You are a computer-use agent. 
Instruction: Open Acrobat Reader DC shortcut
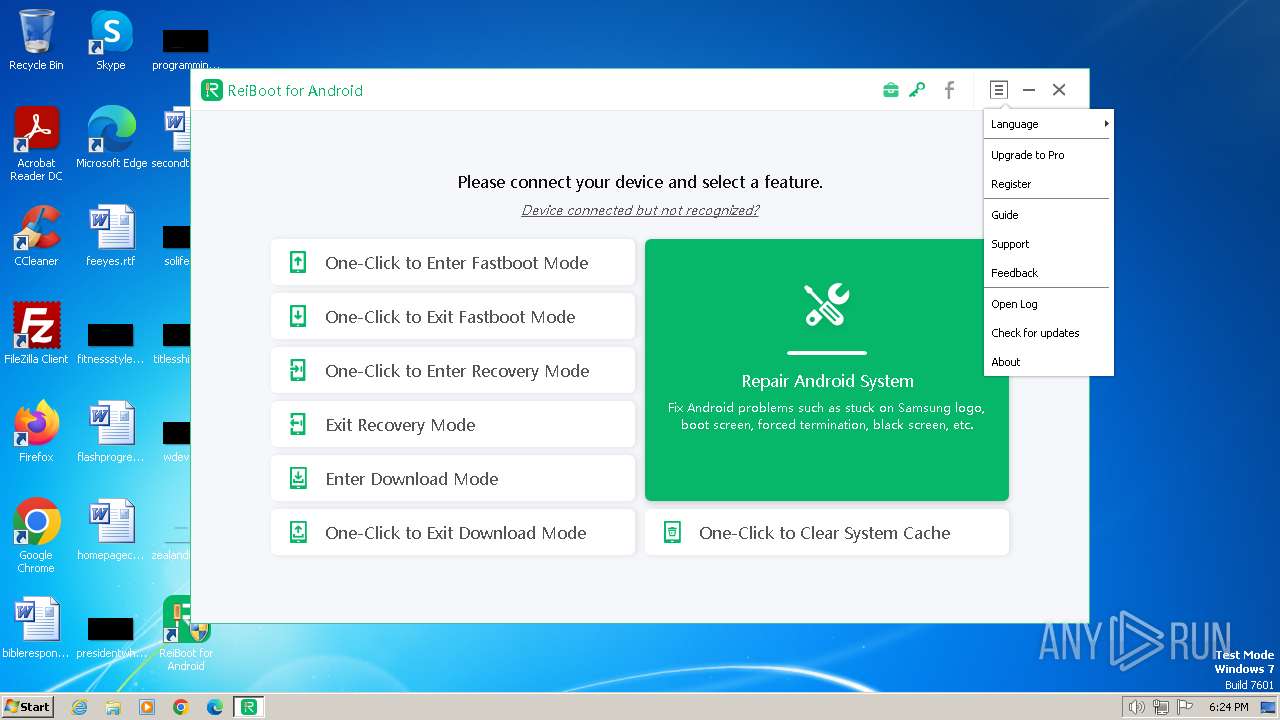point(36,144)
